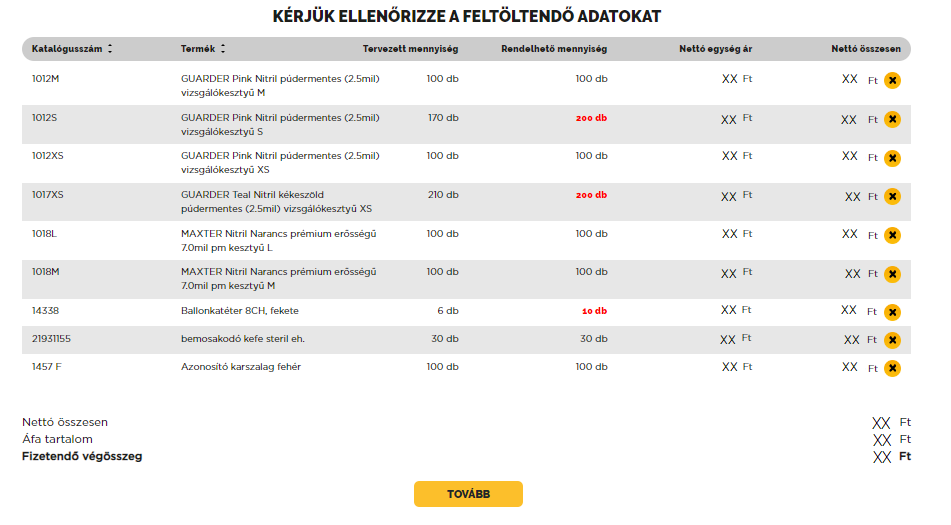Click the Fizetendő végösszeg label
951x525 pixels.
(82, 457)
